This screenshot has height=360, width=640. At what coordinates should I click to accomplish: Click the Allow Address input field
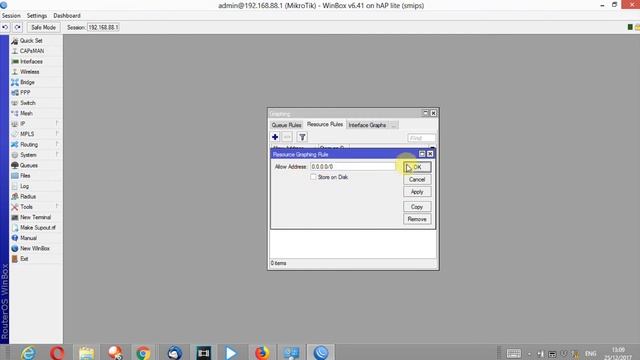353,167
